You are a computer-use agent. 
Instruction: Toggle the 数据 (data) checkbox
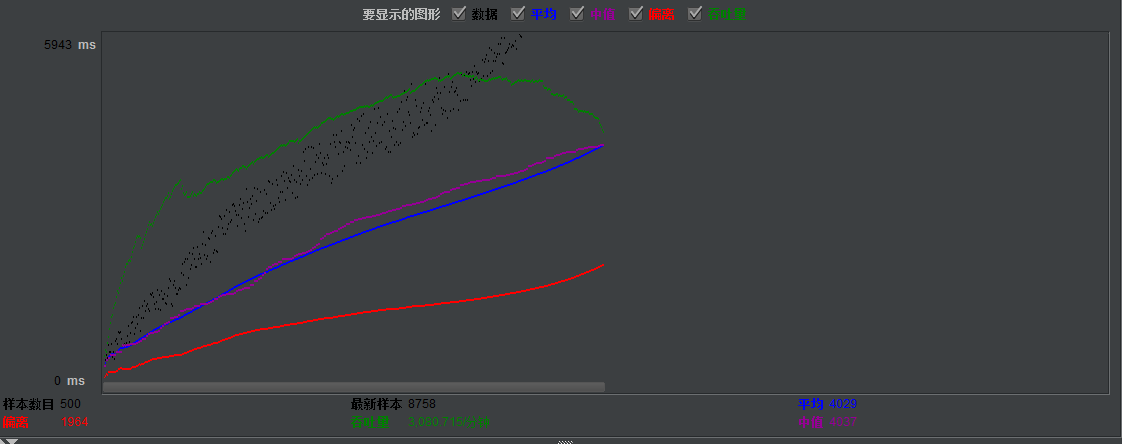(459, 14)
